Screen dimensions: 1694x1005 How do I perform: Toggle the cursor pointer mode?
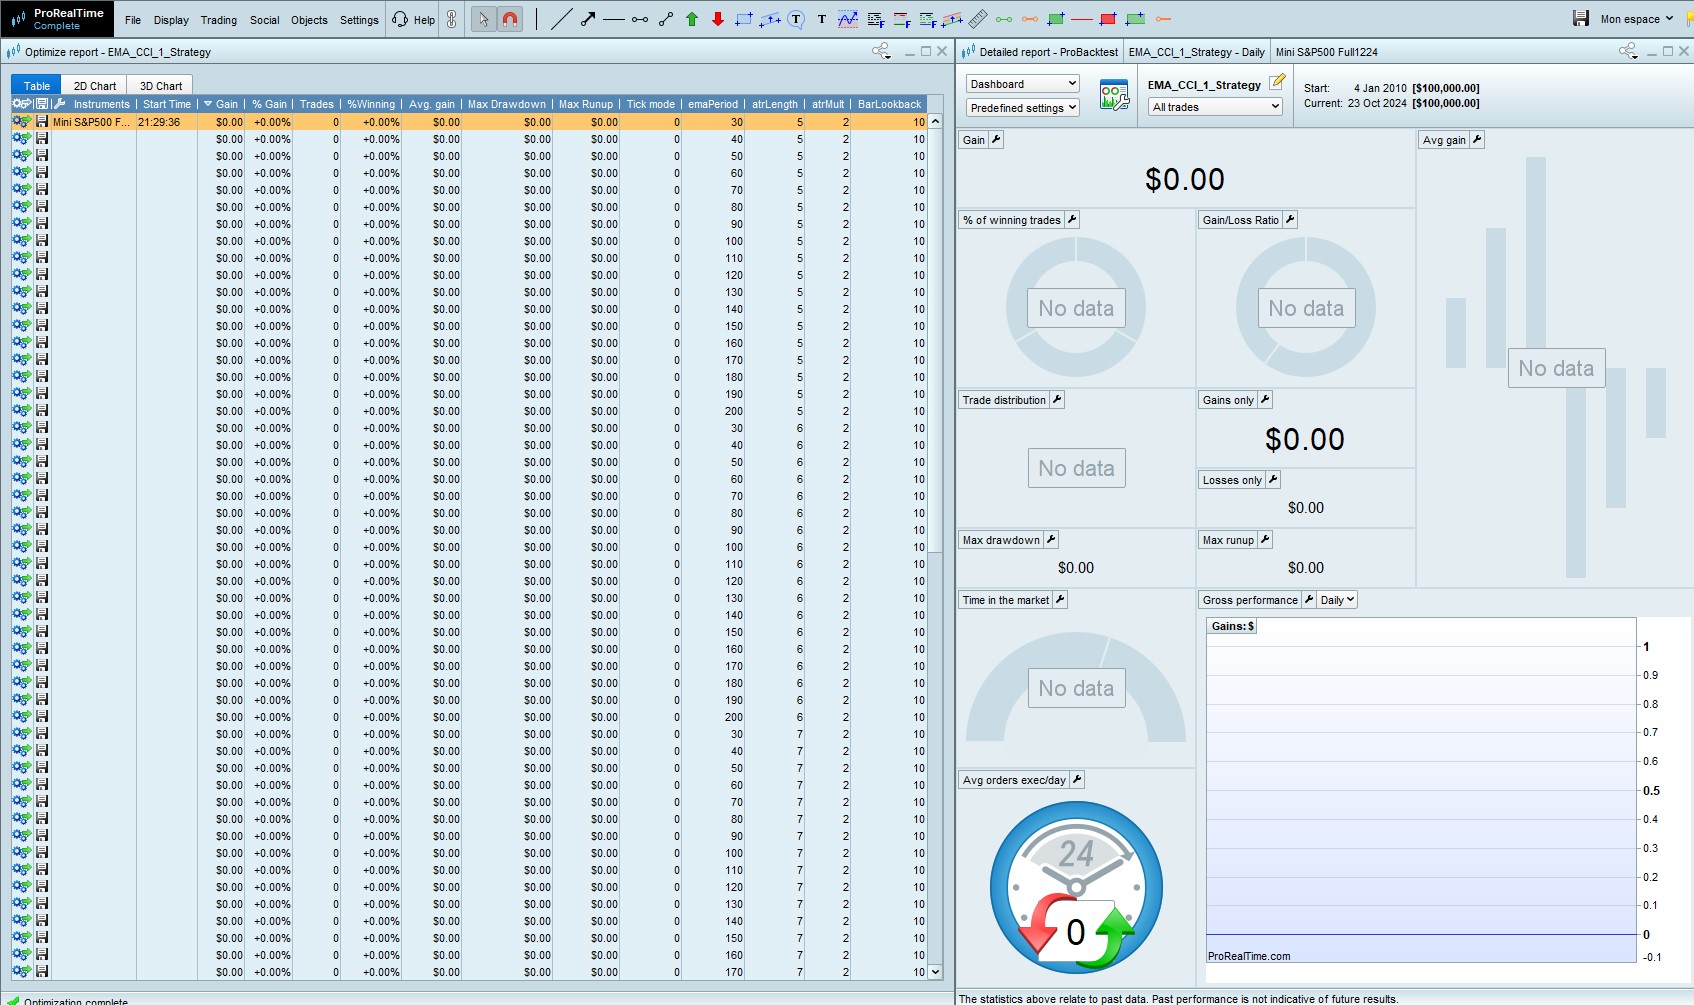pyautogui.click(x=484, y=19)
